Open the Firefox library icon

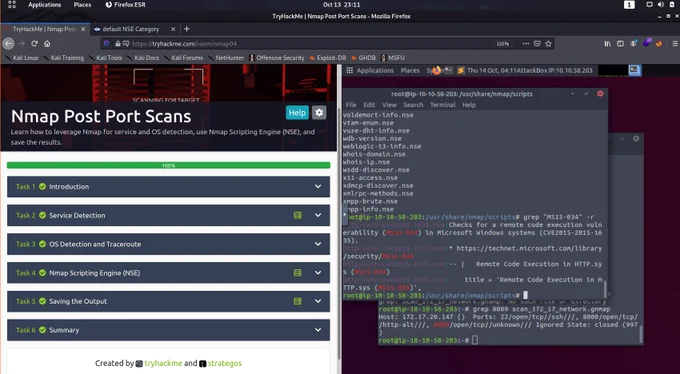pos(608,43)
